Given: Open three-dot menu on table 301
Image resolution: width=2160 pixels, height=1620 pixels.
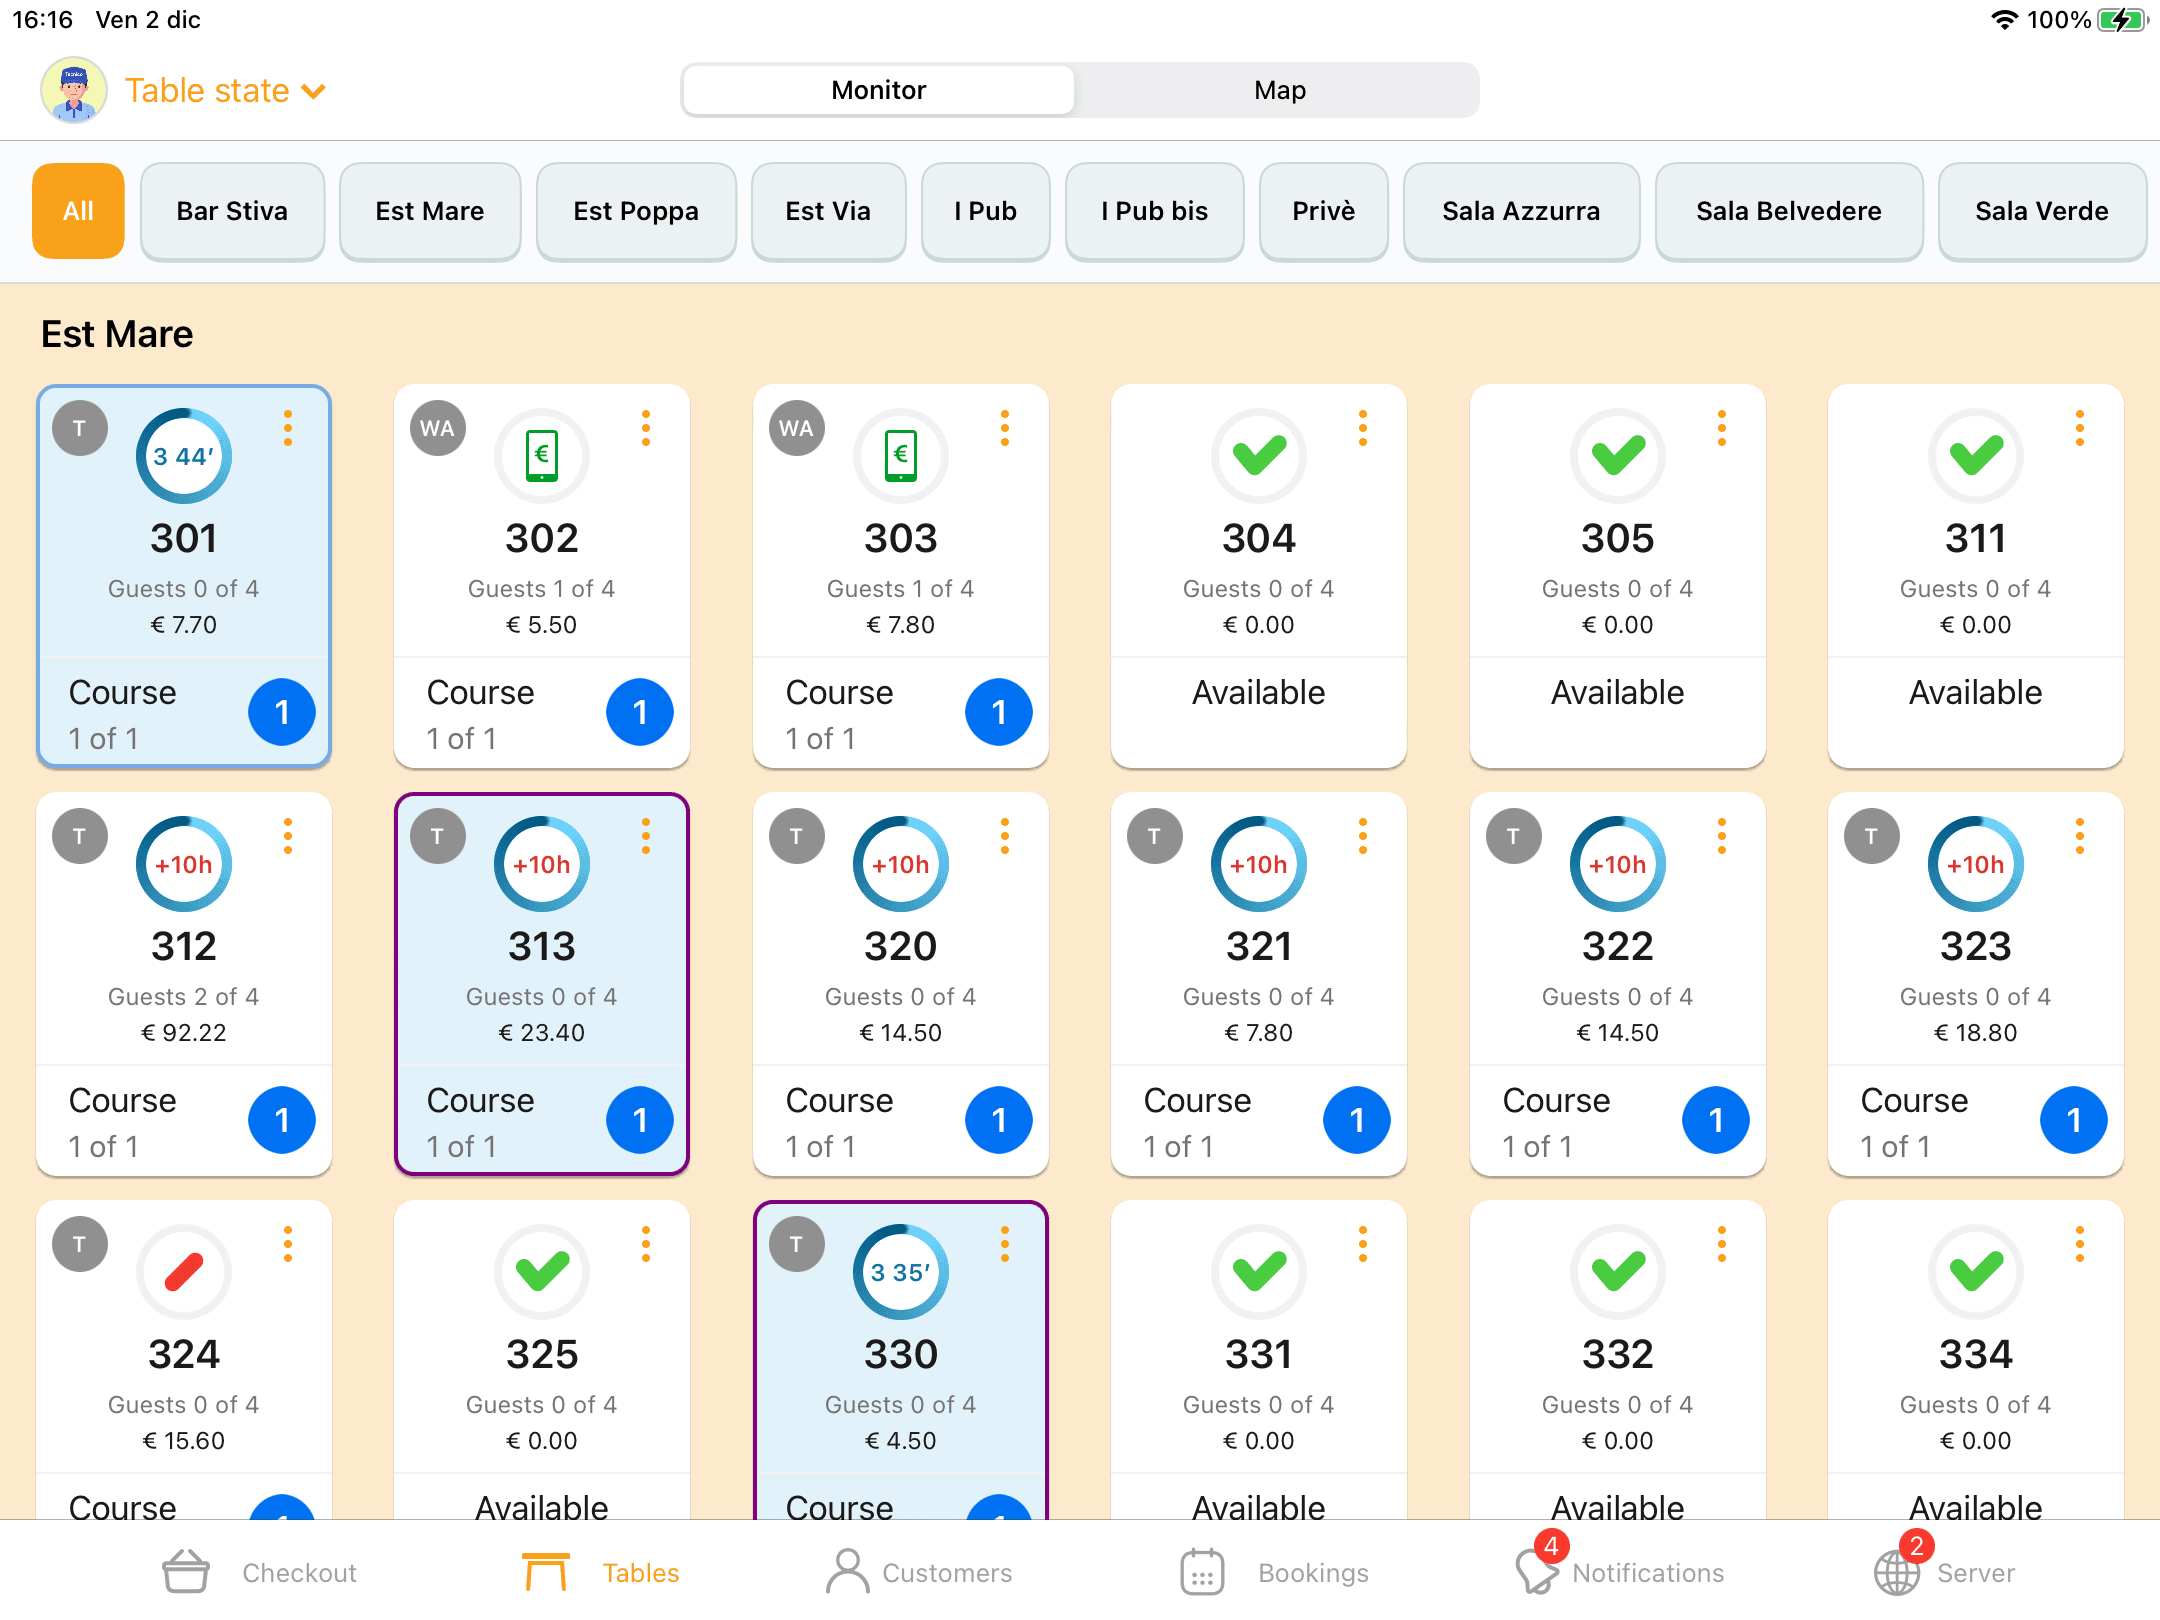Looking at the screenshot, I should [288, 428].
